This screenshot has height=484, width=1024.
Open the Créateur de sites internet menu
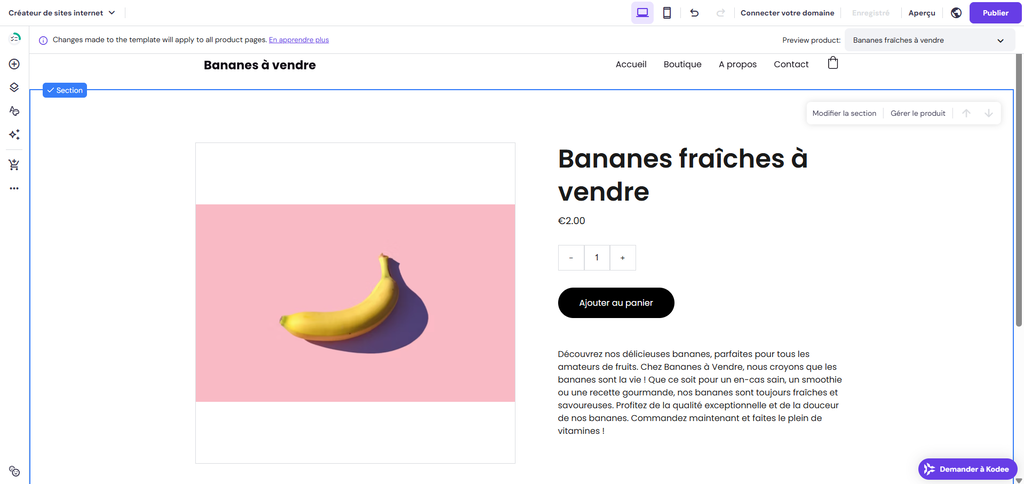pyautogui.click(x=62, y=13)
